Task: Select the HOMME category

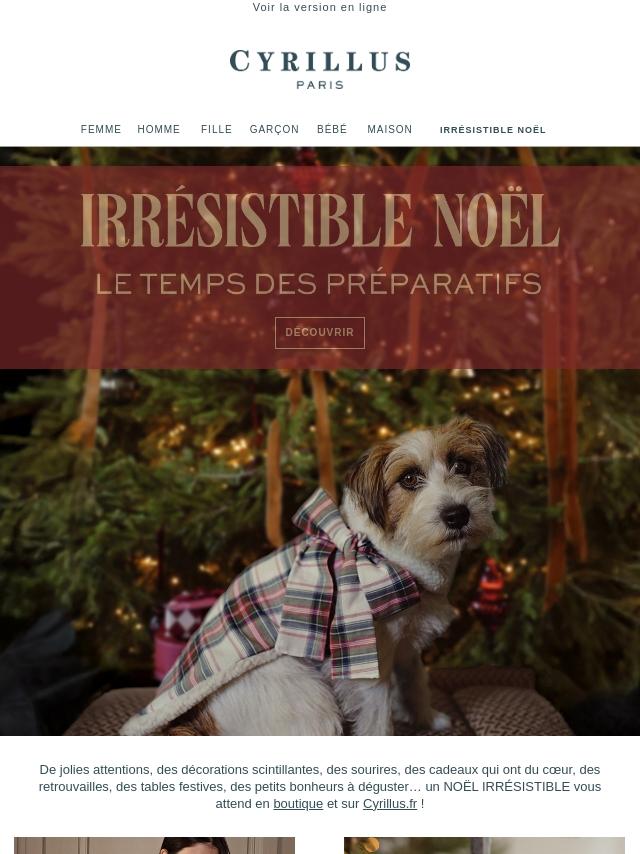Action: [x=159, y=130]
